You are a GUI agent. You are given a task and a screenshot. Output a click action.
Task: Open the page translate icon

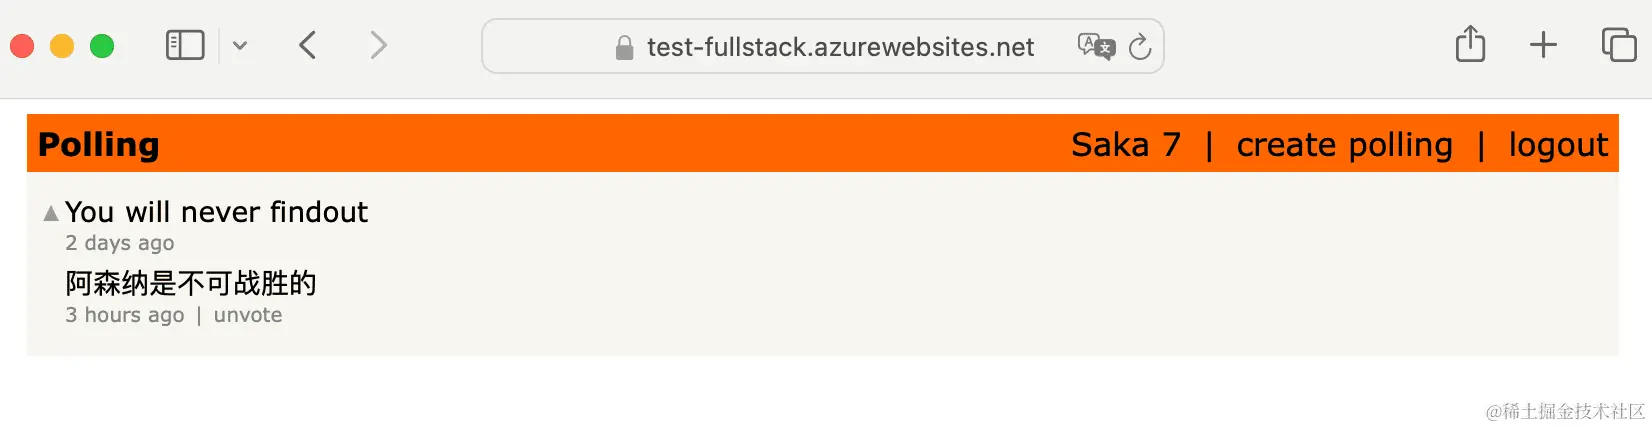[x=1096, y=47]
